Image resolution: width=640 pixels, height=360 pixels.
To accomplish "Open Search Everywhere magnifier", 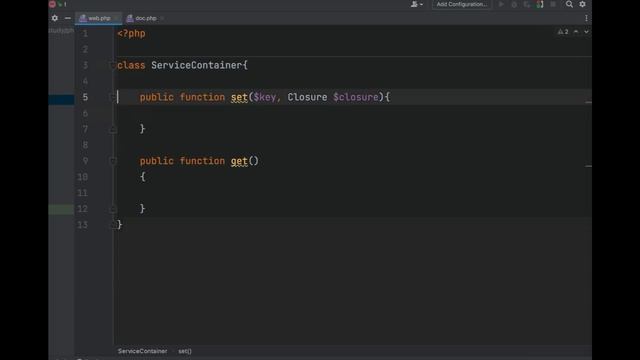I will click(x=569, y=4).
